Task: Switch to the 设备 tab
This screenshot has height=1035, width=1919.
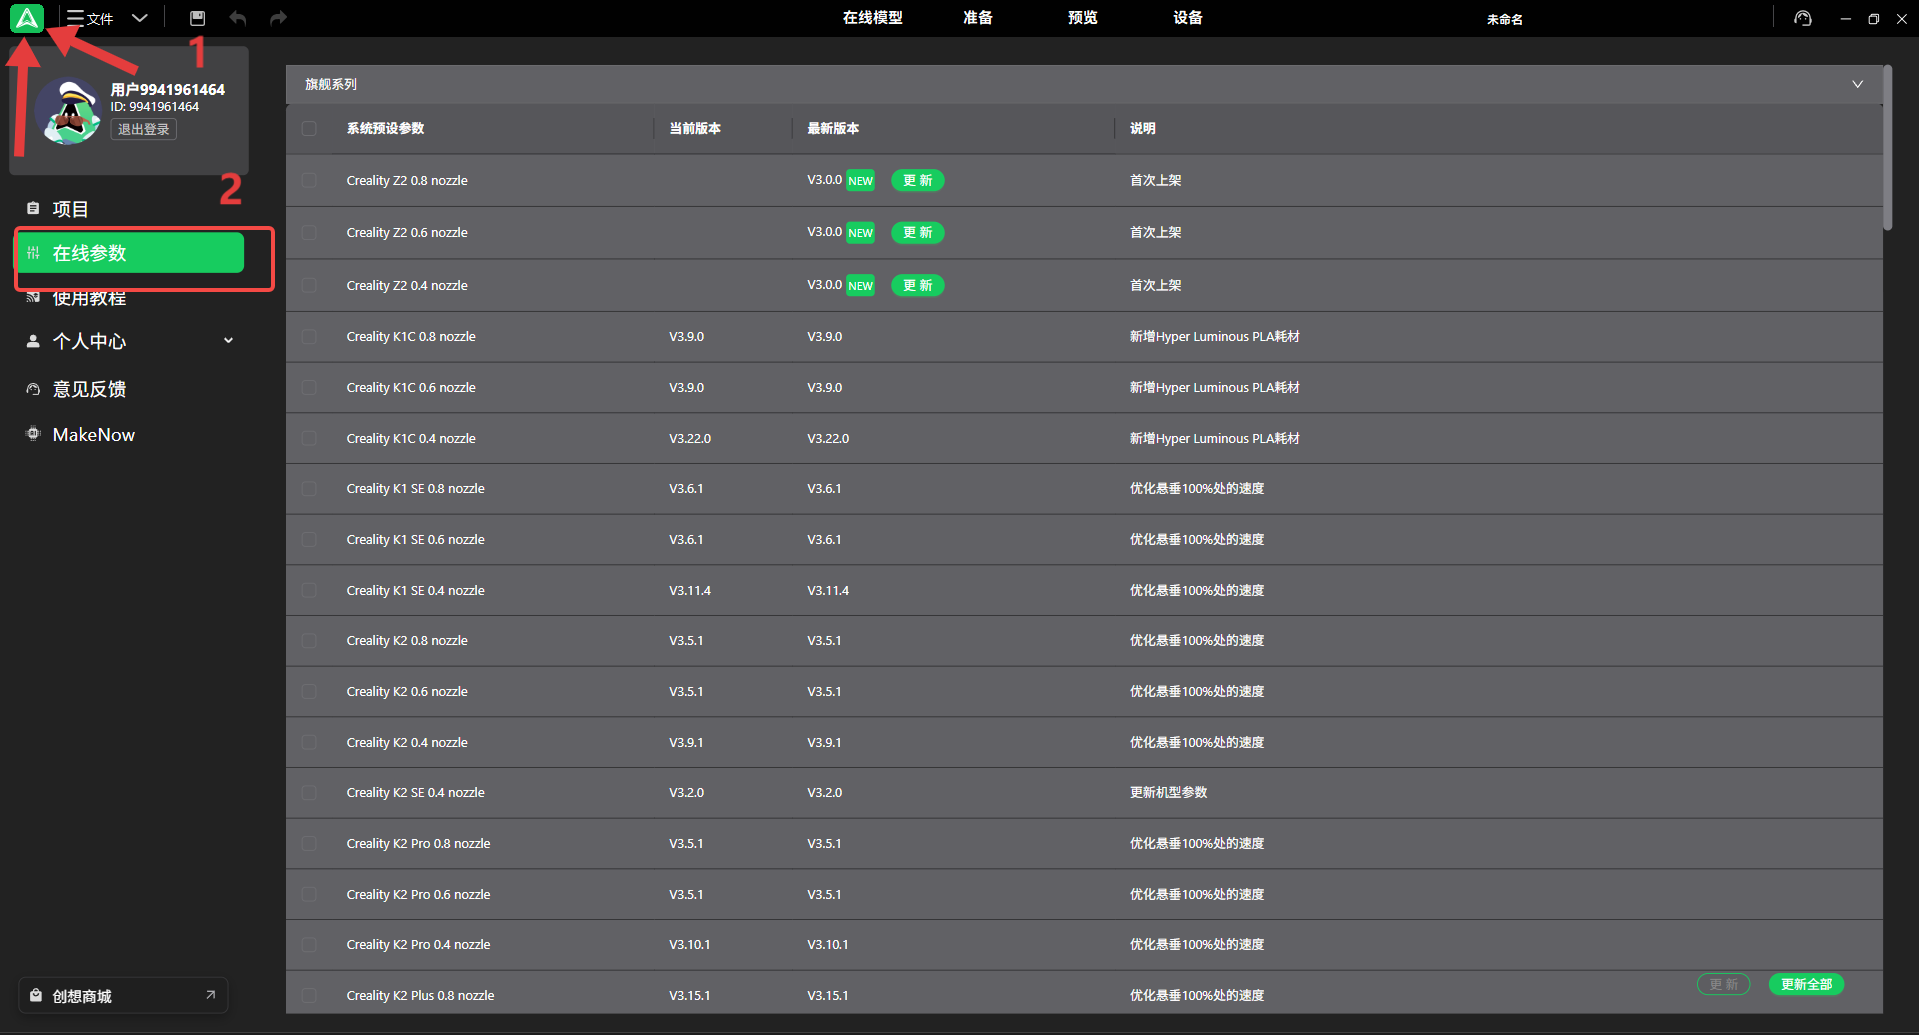Action: [1187, 18]
